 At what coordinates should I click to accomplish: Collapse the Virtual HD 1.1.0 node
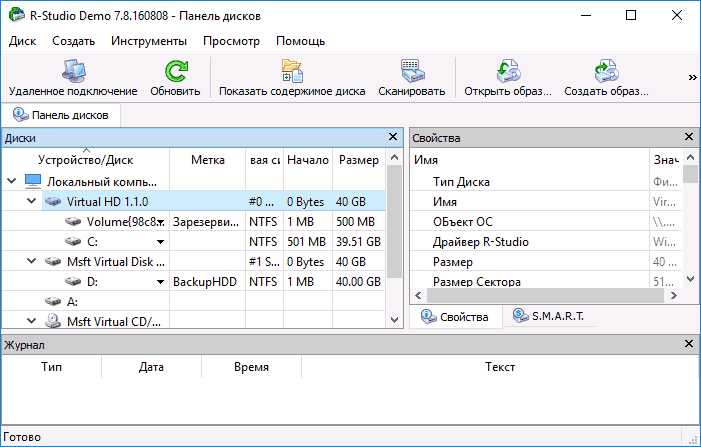[x=32, y=201]
